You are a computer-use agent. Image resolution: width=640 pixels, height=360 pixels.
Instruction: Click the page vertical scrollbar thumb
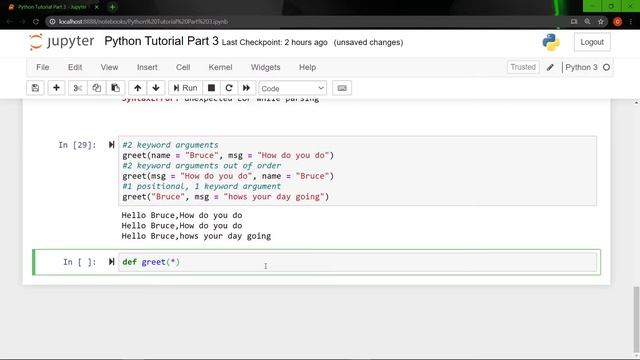[636, 319]
